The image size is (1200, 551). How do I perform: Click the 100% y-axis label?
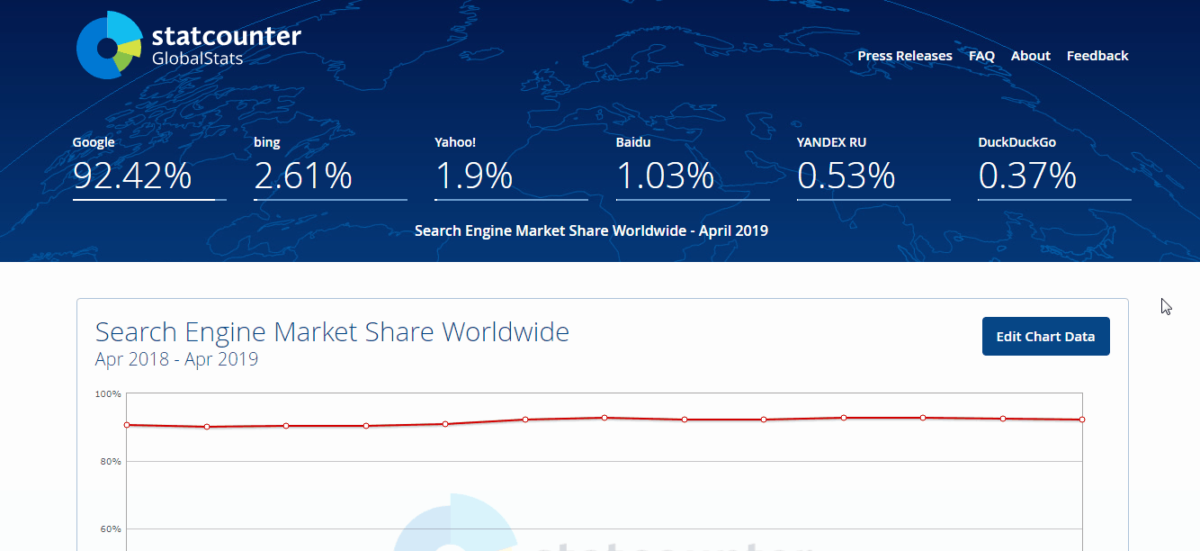108,394
